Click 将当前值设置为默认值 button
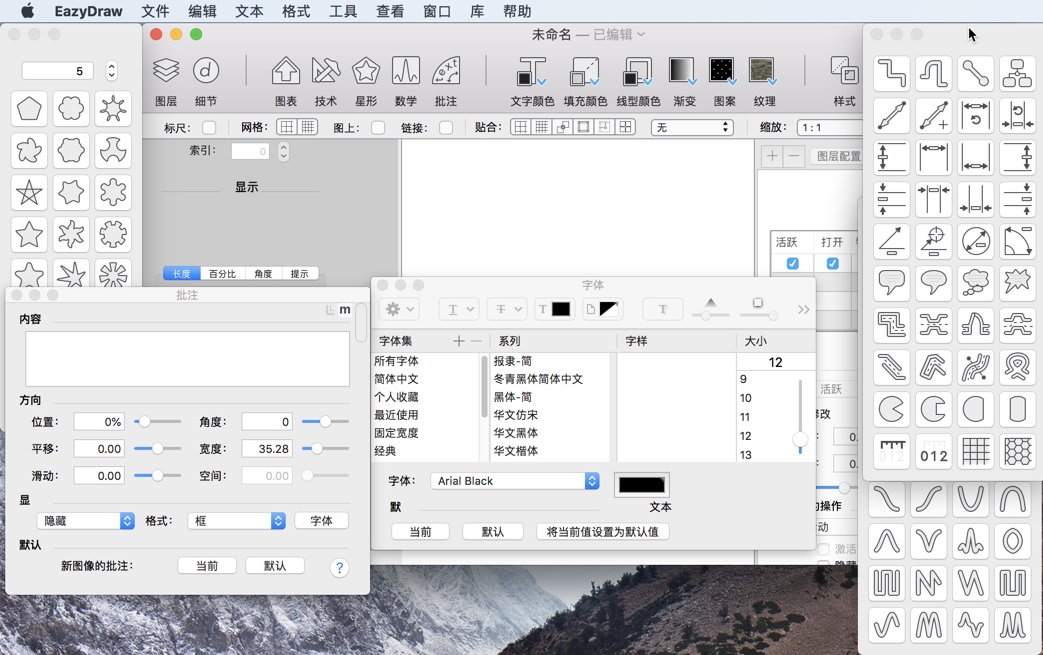 602,532
